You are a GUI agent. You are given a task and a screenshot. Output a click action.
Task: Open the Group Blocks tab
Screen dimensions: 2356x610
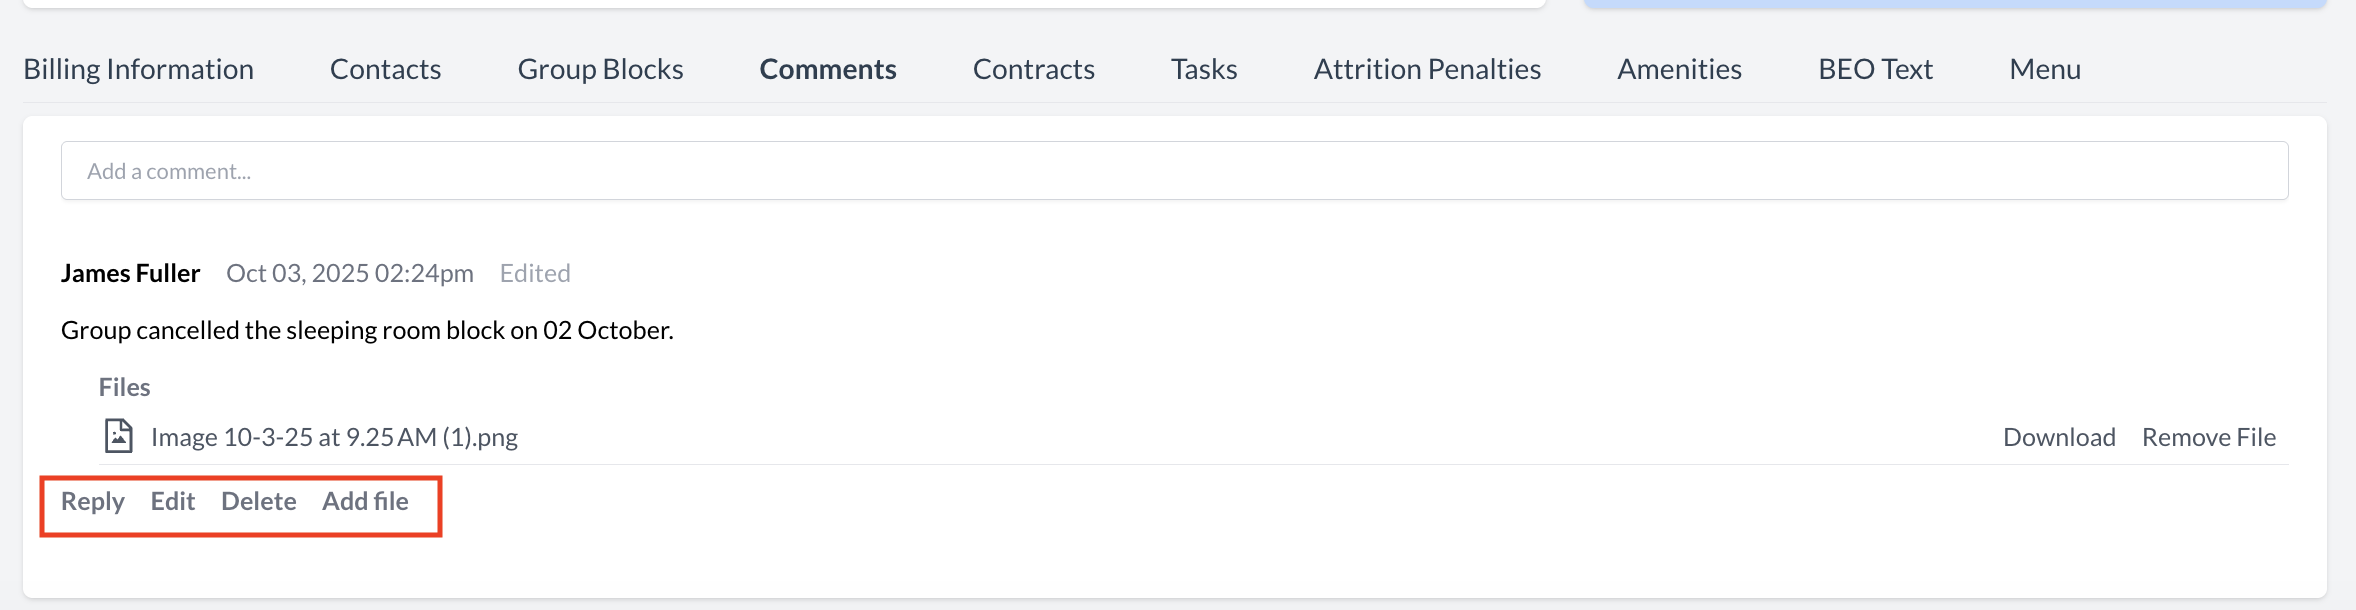(599, 69)
